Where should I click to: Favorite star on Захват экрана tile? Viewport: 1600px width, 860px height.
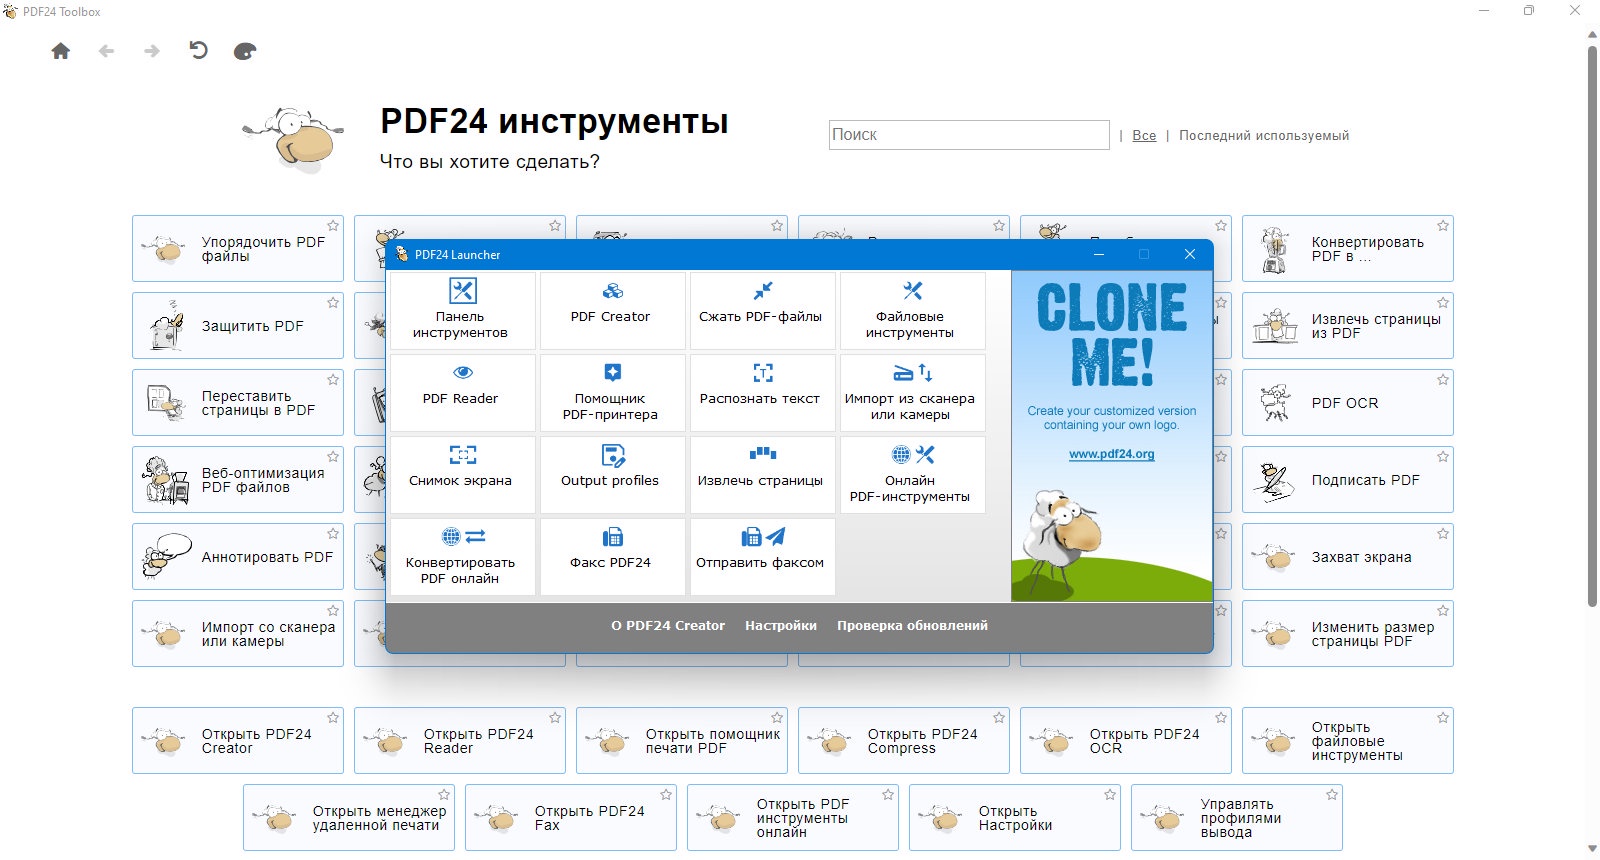coord(1443,534)
